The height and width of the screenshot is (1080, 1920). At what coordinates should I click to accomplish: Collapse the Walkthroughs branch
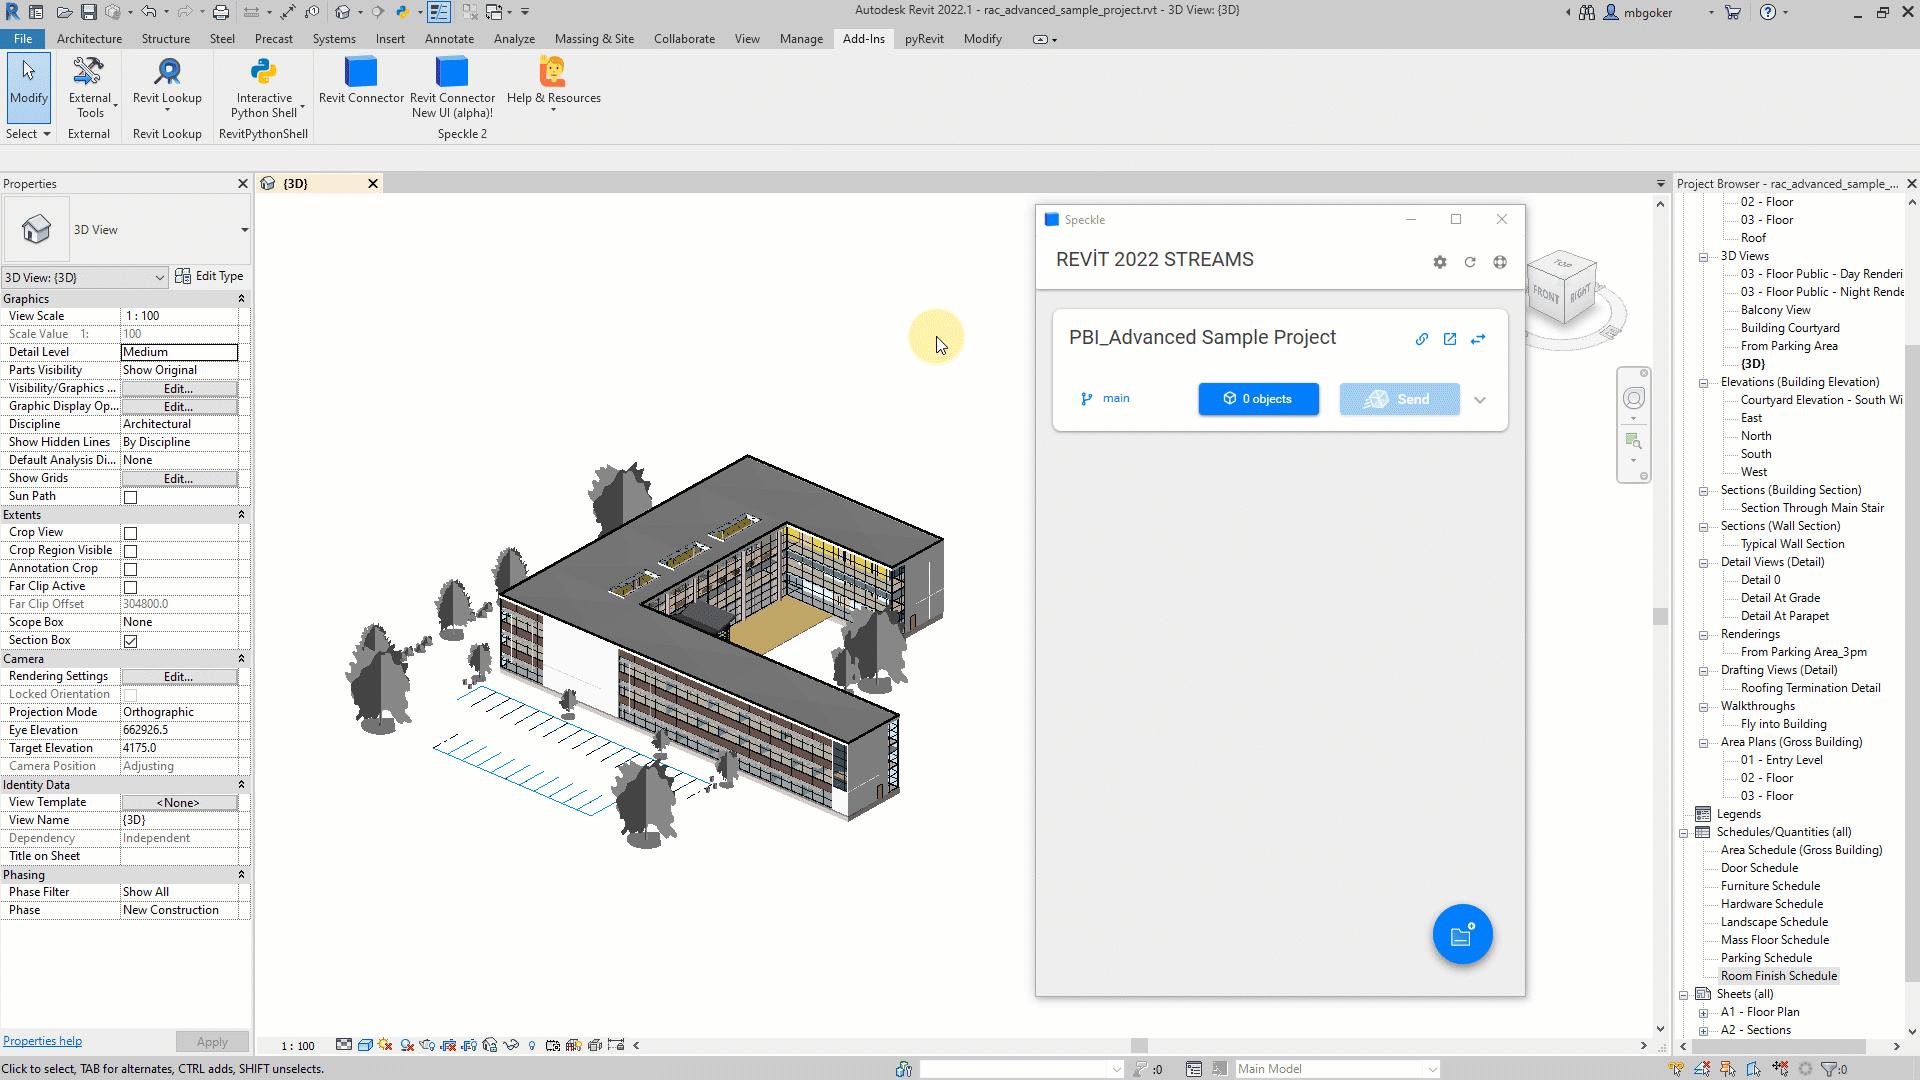click(x=1704, y=706)
